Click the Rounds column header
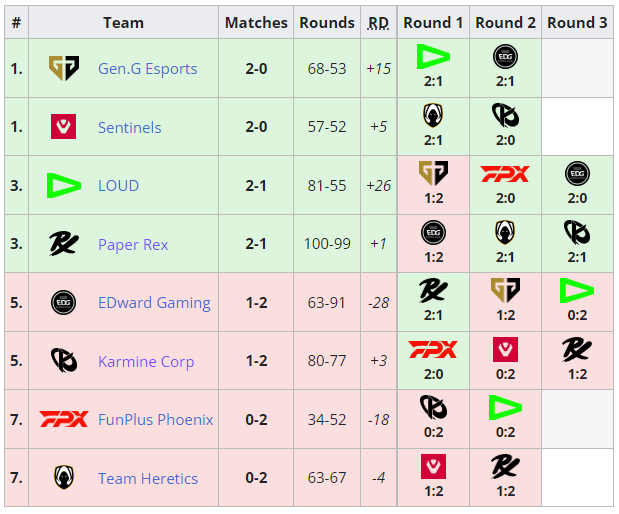Image resolution: width=619 pixels, height=514 pixels. click(x=327, y=22)
